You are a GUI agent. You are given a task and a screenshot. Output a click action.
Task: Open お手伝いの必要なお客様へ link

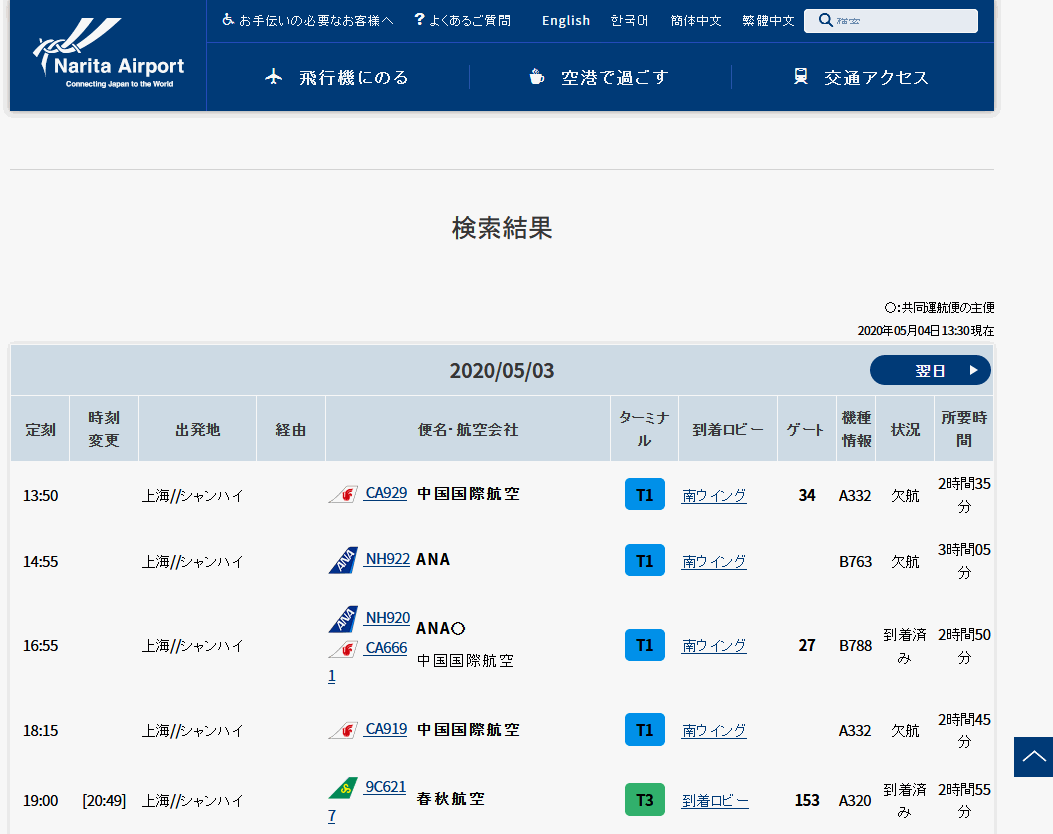pyautogui.click(x=316, y=20)
